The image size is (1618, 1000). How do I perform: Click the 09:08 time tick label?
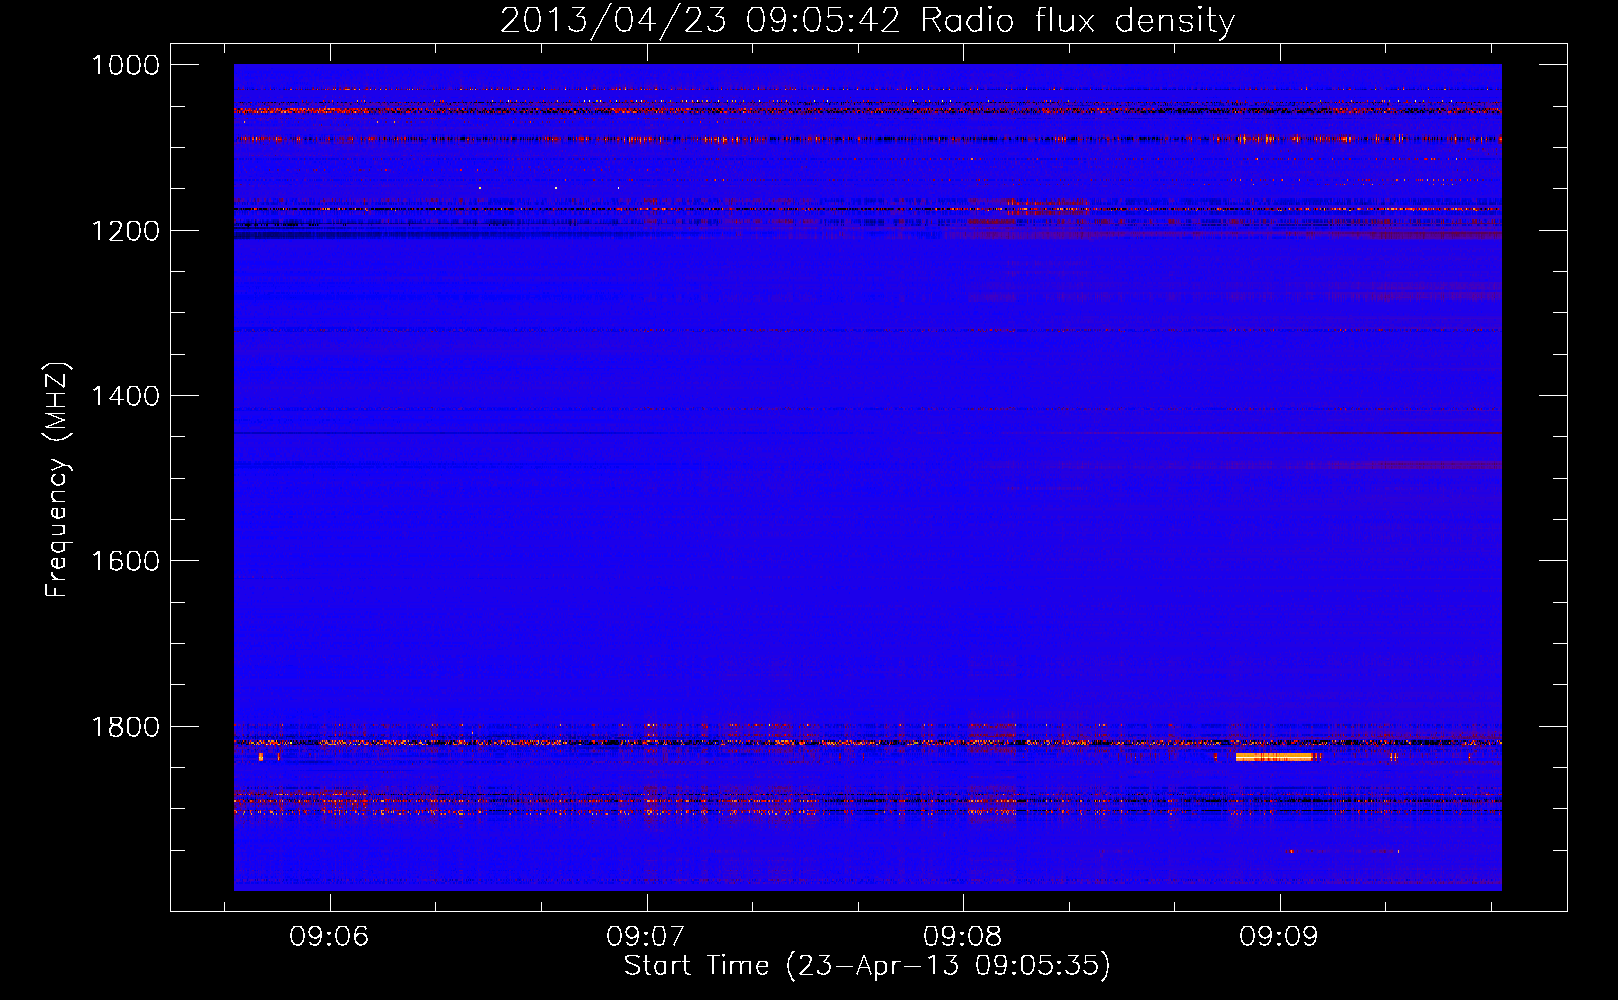click(x=962, y=936)
